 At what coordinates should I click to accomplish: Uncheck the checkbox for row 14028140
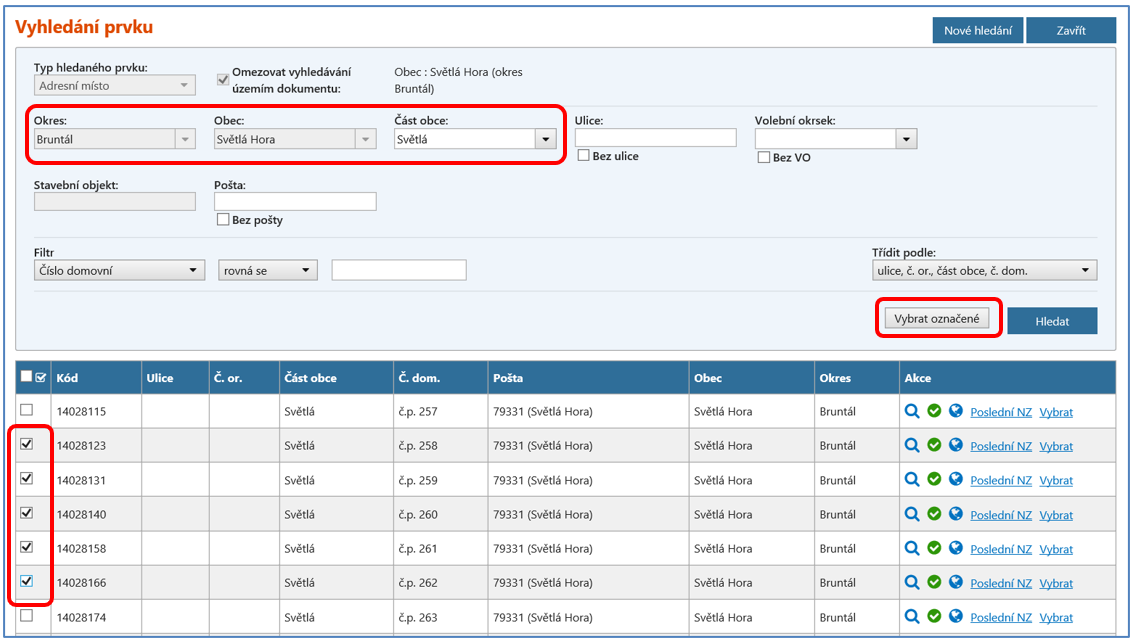click(x=27, y=513)
